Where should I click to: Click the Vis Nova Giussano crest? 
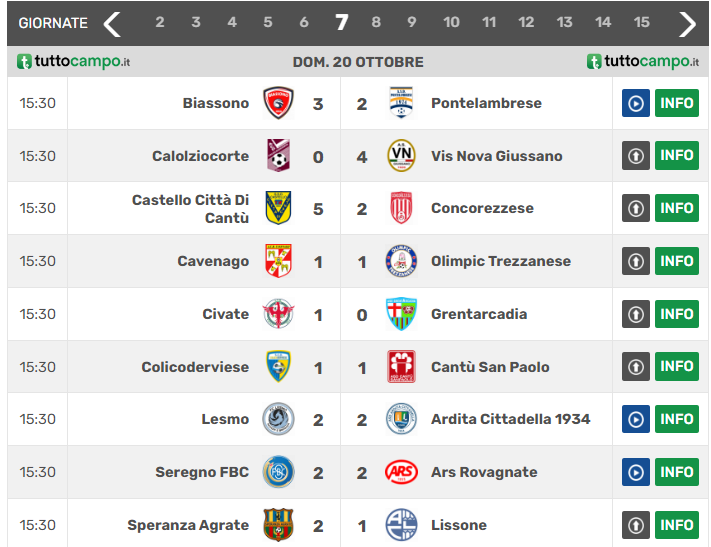(x=401, y=156)
